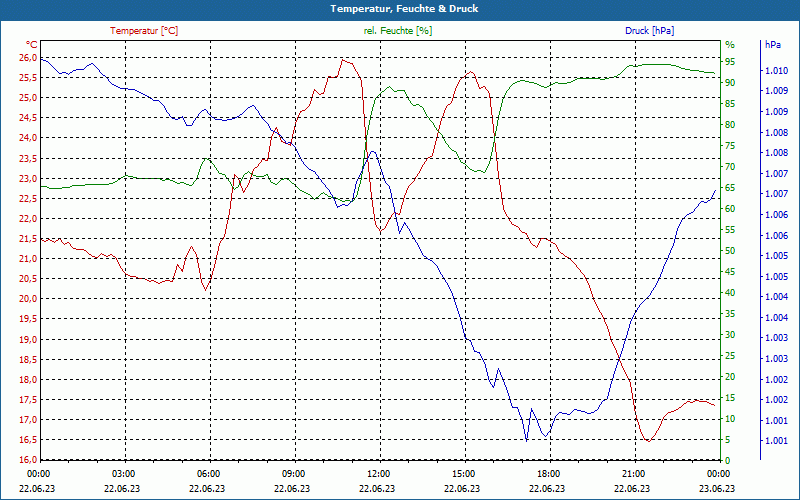Click the '17,0' temperature axis value
Viewport: 800px width, 500px height.
click(x=28, y=420)
